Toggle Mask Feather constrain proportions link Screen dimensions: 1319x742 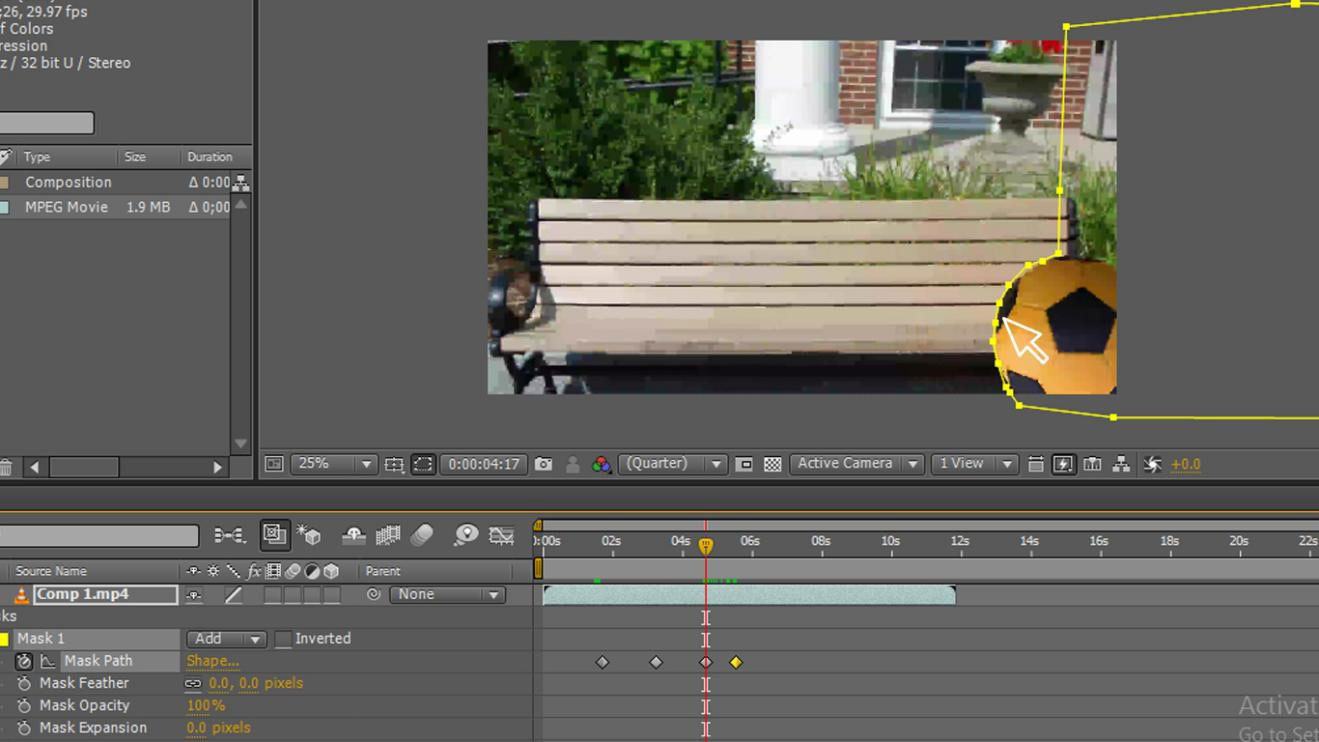coord(193,684)
